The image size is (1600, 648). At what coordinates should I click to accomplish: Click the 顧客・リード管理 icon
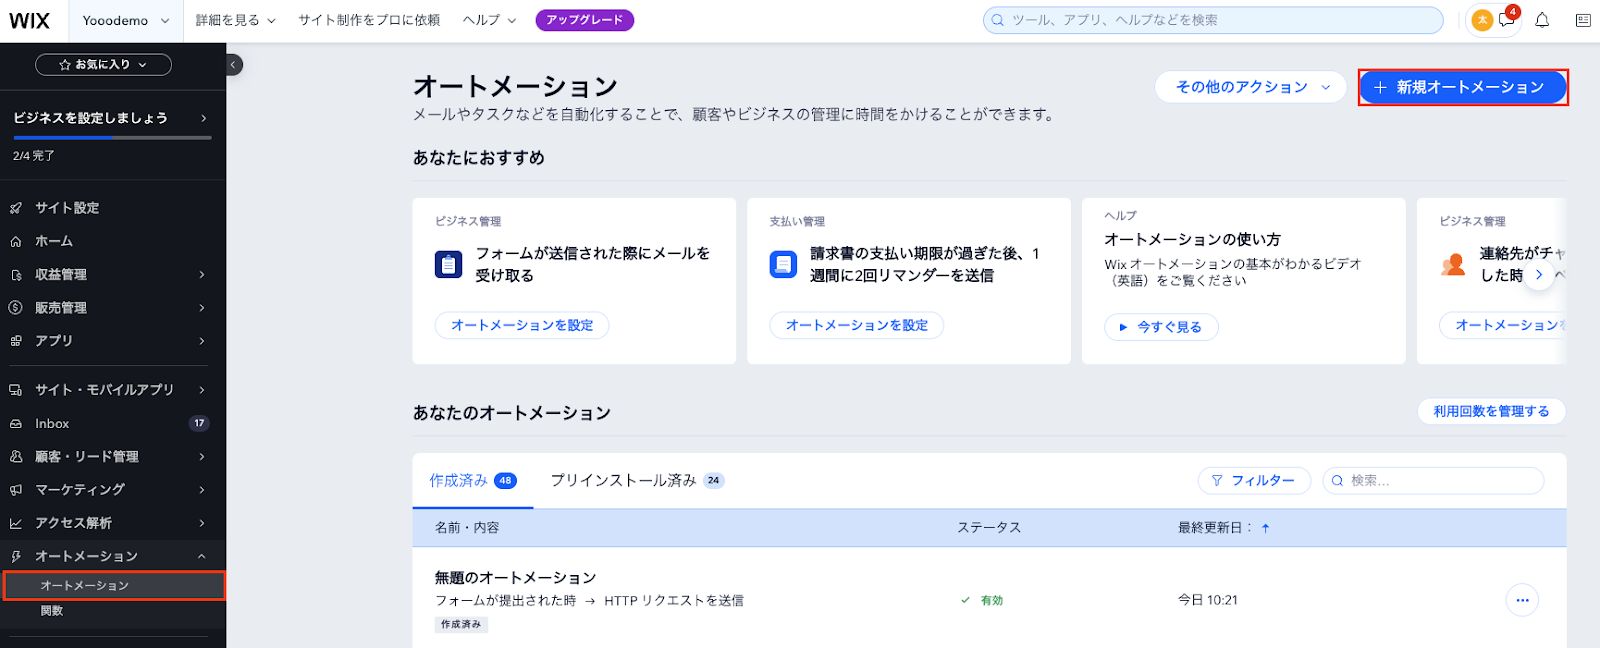click(x=16, y=457)
